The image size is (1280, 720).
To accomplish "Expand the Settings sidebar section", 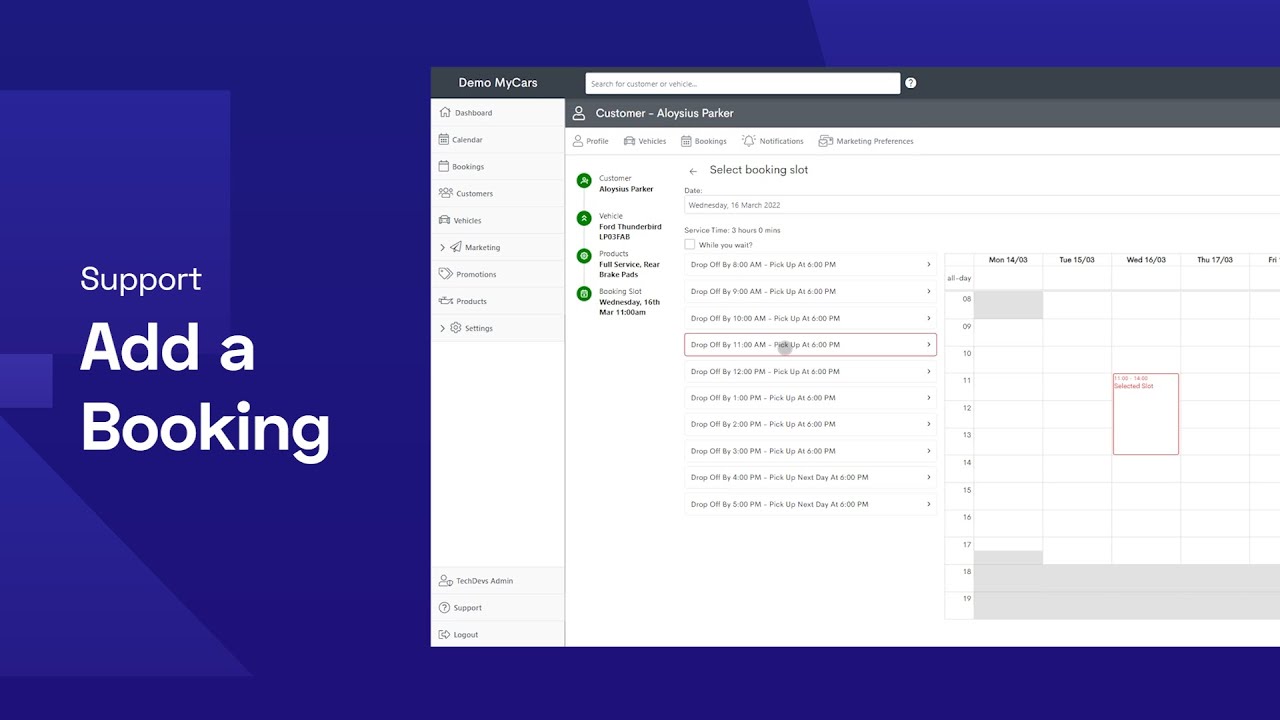I will pos(443,328).
